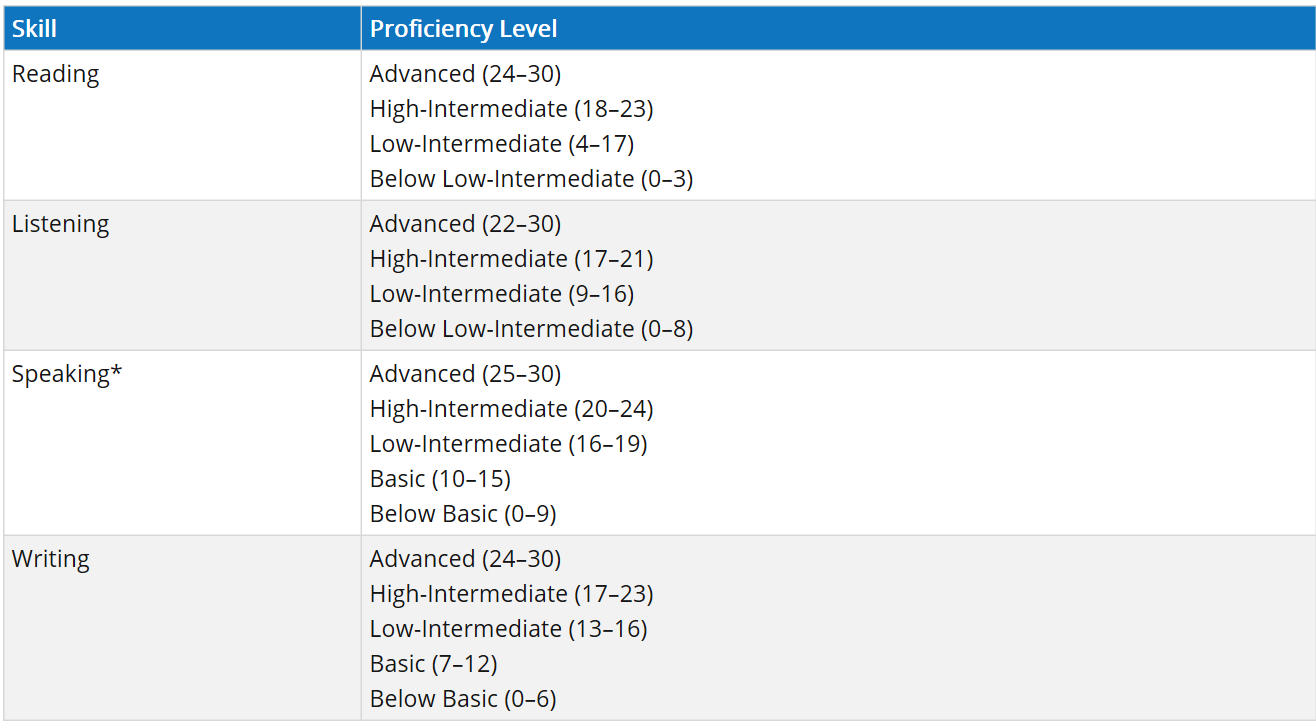Click Speaking Advanced (25–30) text
Image resolution: width=1316 pixels, height=724 pixels.
(x=465, y=374)
